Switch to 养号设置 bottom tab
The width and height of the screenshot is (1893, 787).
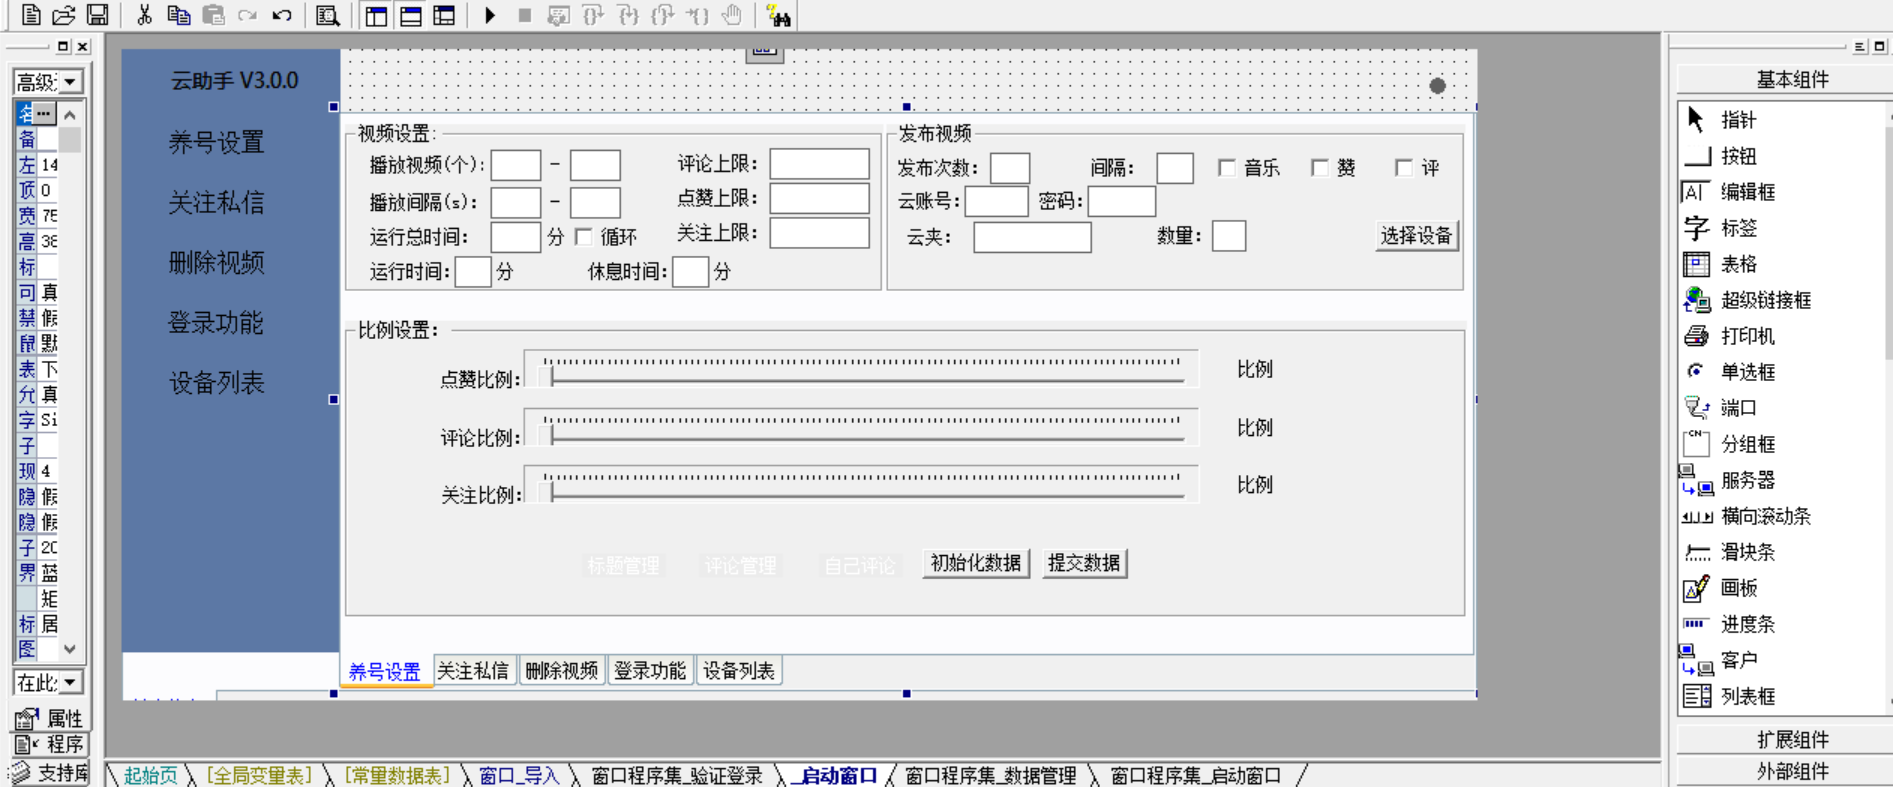tap(385, 671)
